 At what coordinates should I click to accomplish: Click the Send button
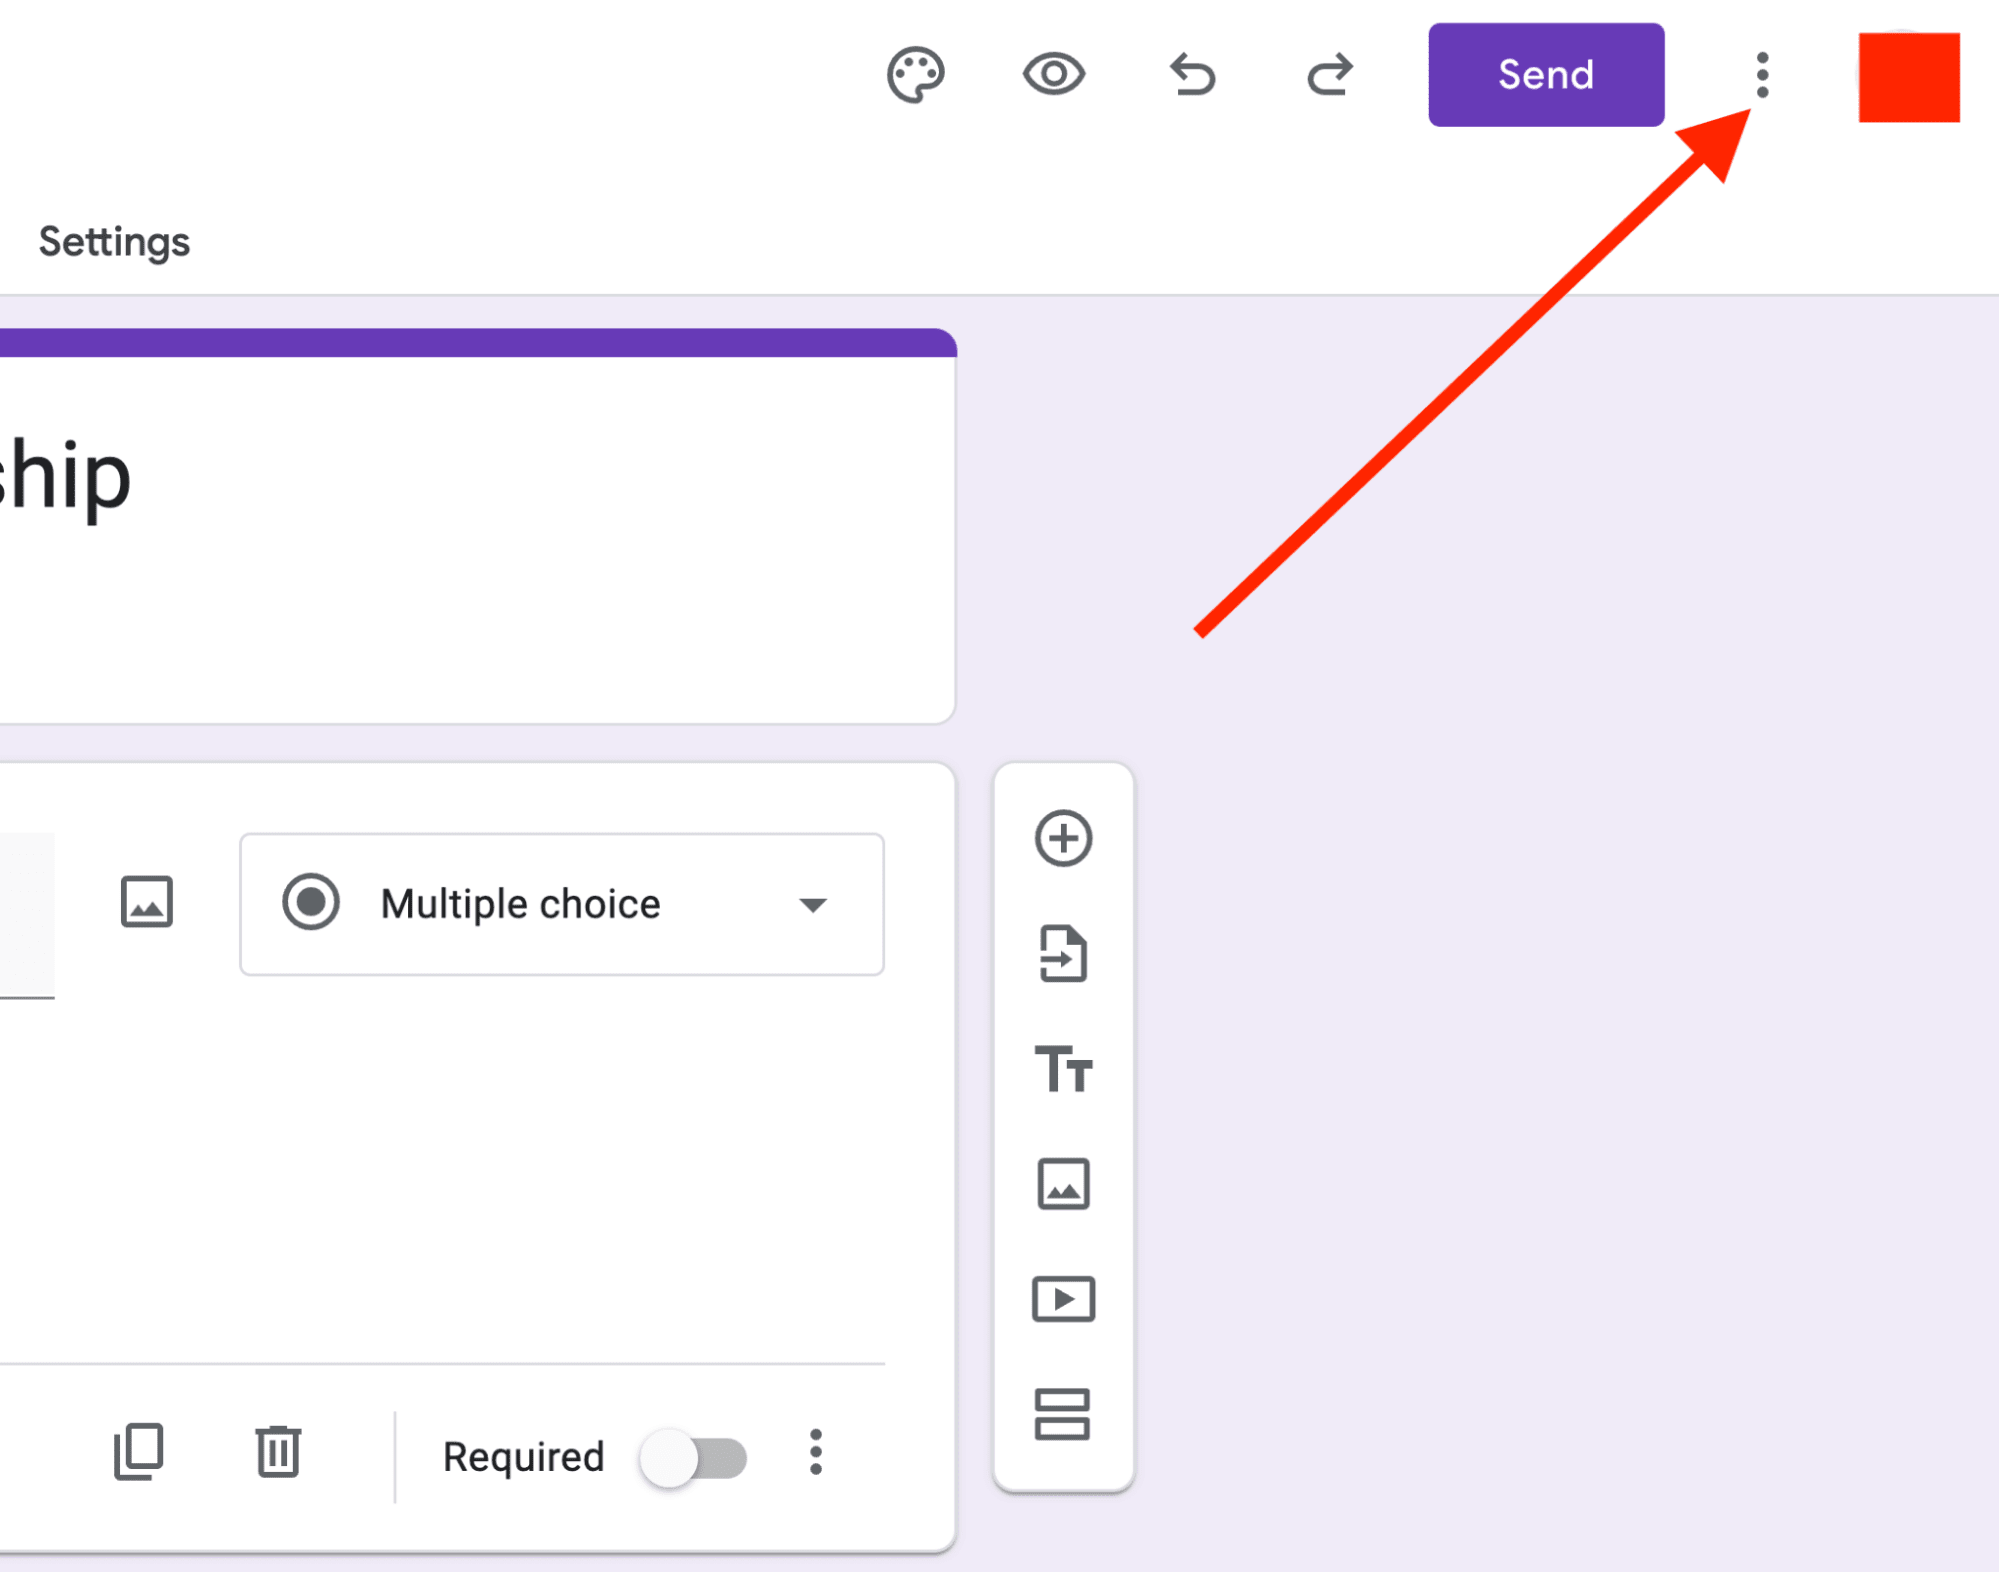click(x=1545, y=74)
